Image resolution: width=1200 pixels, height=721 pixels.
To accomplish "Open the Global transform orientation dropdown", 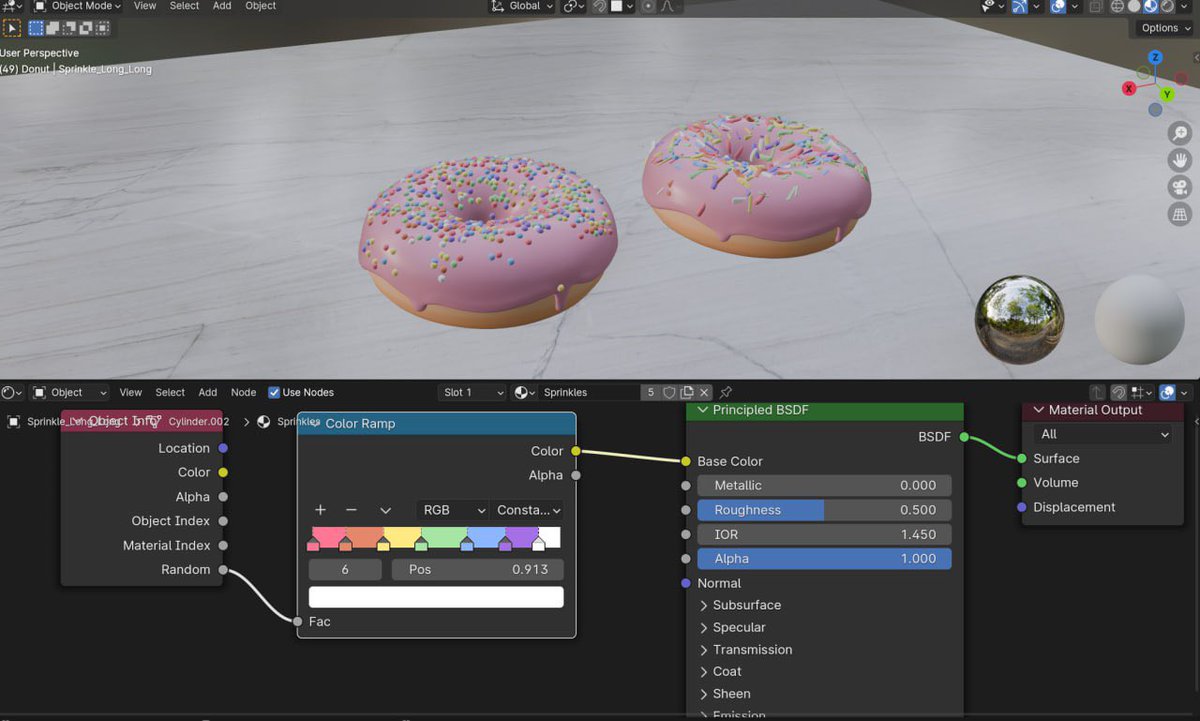I will (x=523, y=6).
